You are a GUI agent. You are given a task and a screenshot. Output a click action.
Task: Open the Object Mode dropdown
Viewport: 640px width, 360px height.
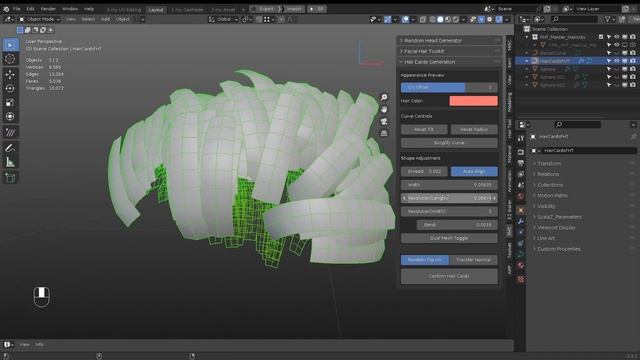point(40,19)
